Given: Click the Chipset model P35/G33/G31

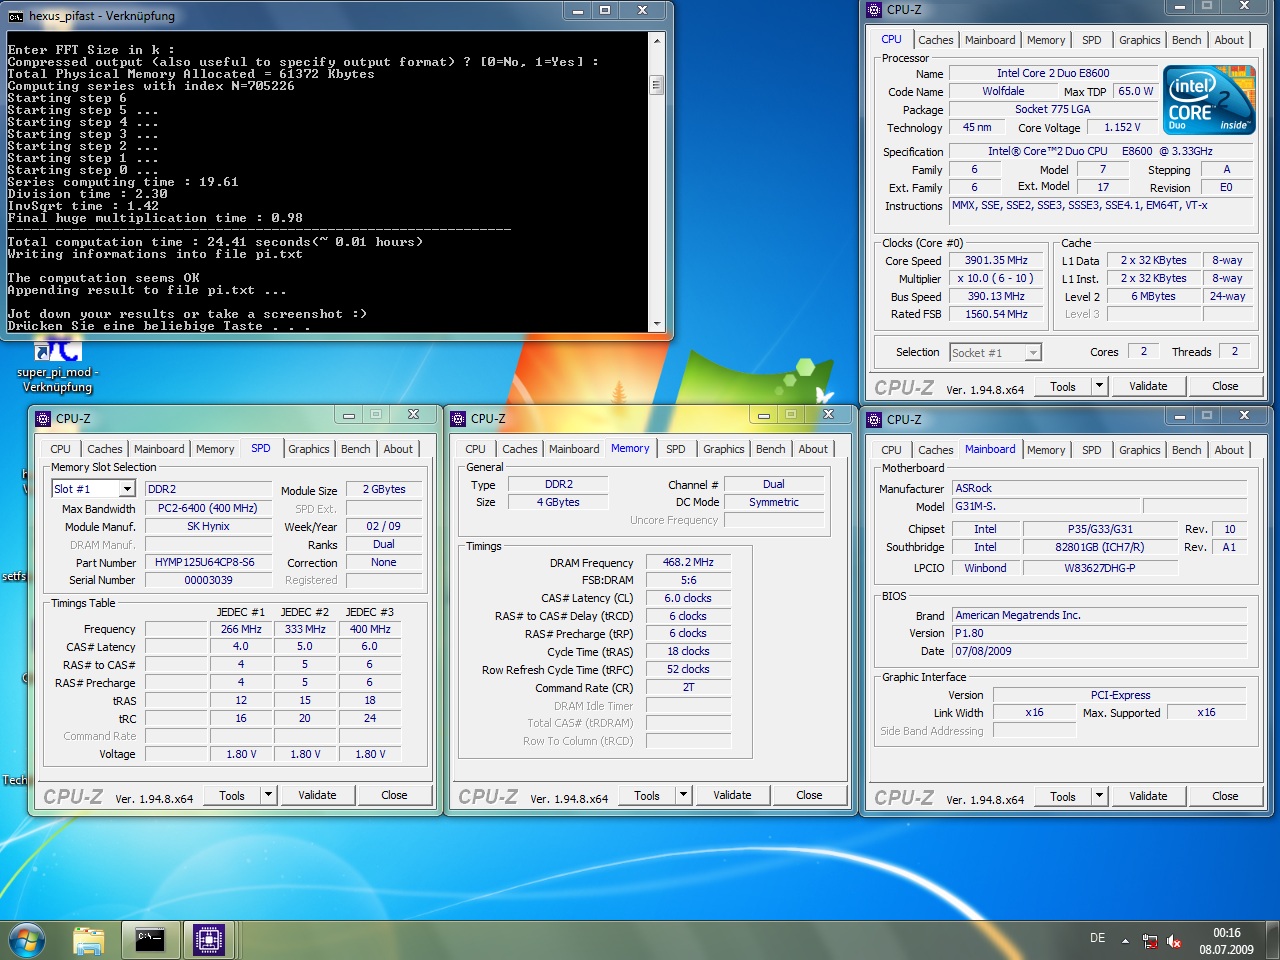Looking at the screenshot, I should [x=1100, y=529].
